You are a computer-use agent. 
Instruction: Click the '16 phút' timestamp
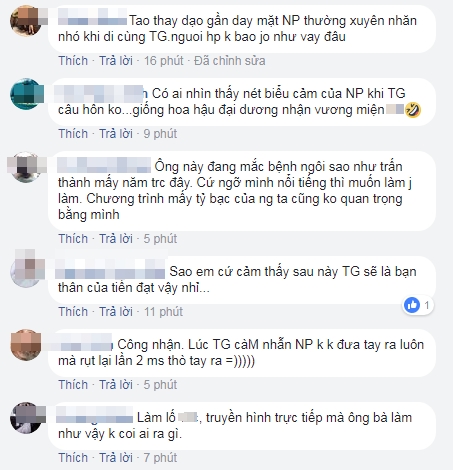pos(163,61)
